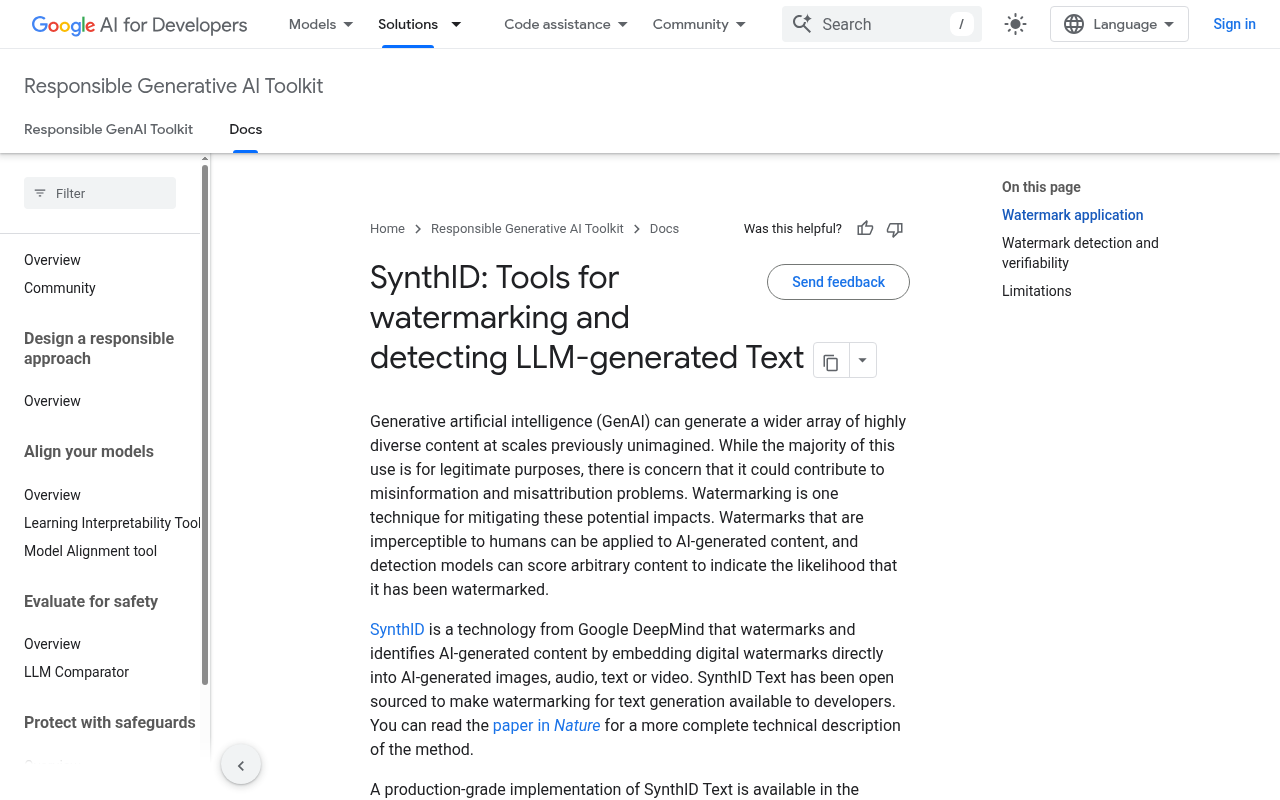The width and height of the screenshot is (1280, 800).
Task: Jump to Watermark application section
Action: click(x=1072, y=215)
